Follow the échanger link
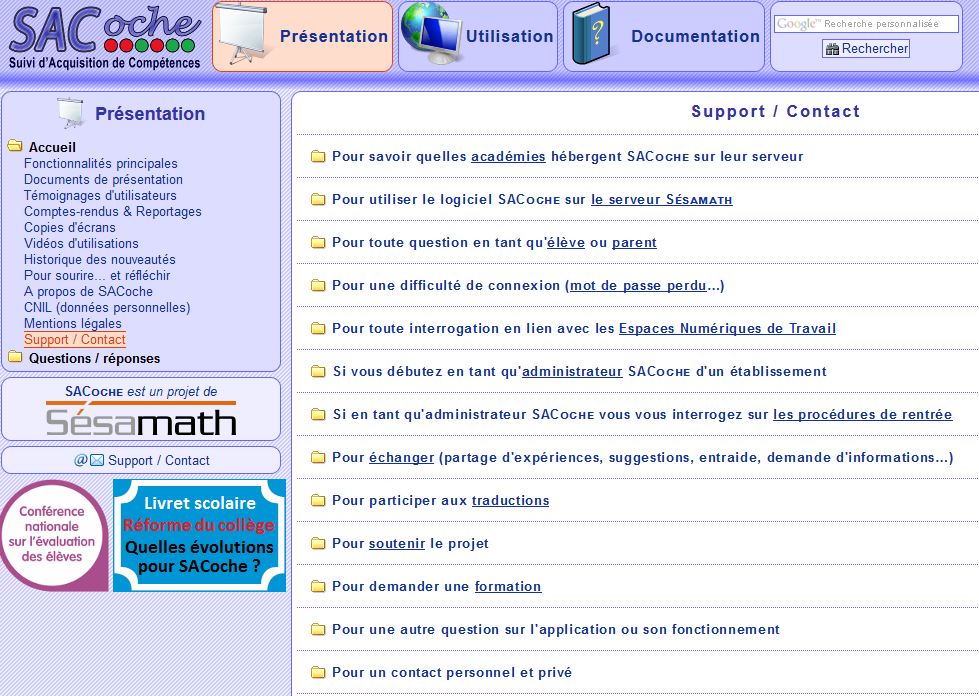979x696 pixels. 401,458
